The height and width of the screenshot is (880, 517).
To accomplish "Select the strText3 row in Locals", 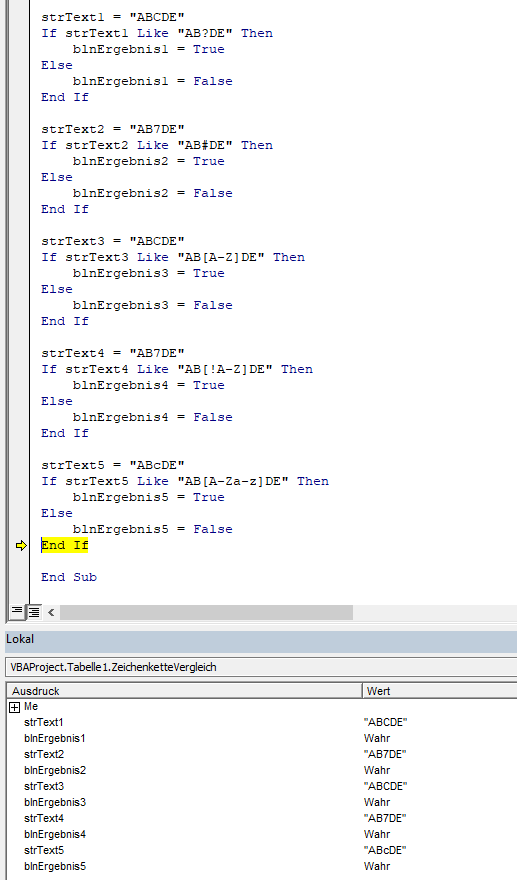I will pyautogui.click(x=262, y=786).
